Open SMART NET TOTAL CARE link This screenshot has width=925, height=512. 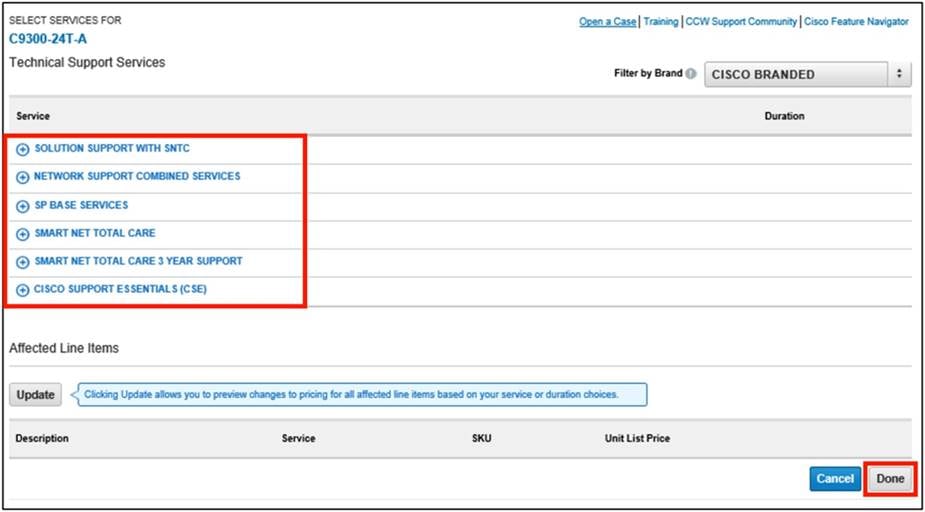(x=95, y=233)
